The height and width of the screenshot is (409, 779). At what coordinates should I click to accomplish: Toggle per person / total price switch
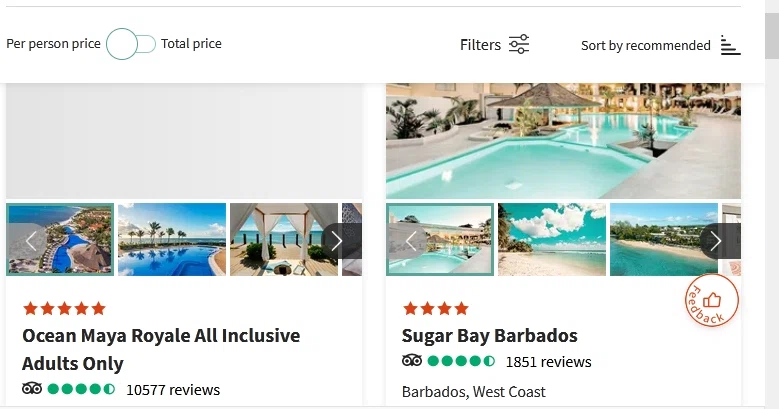pos(131,44)
